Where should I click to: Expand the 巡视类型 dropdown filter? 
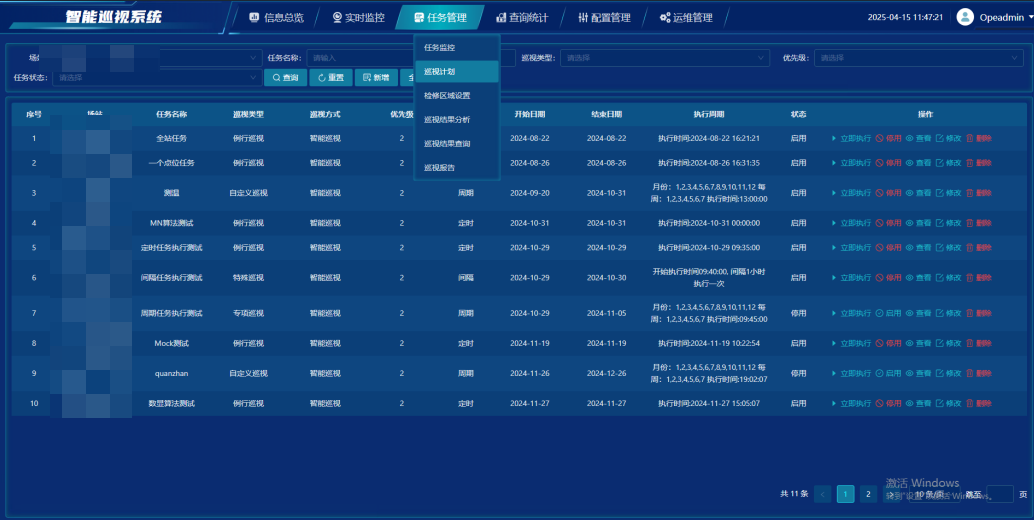[664, 58]
